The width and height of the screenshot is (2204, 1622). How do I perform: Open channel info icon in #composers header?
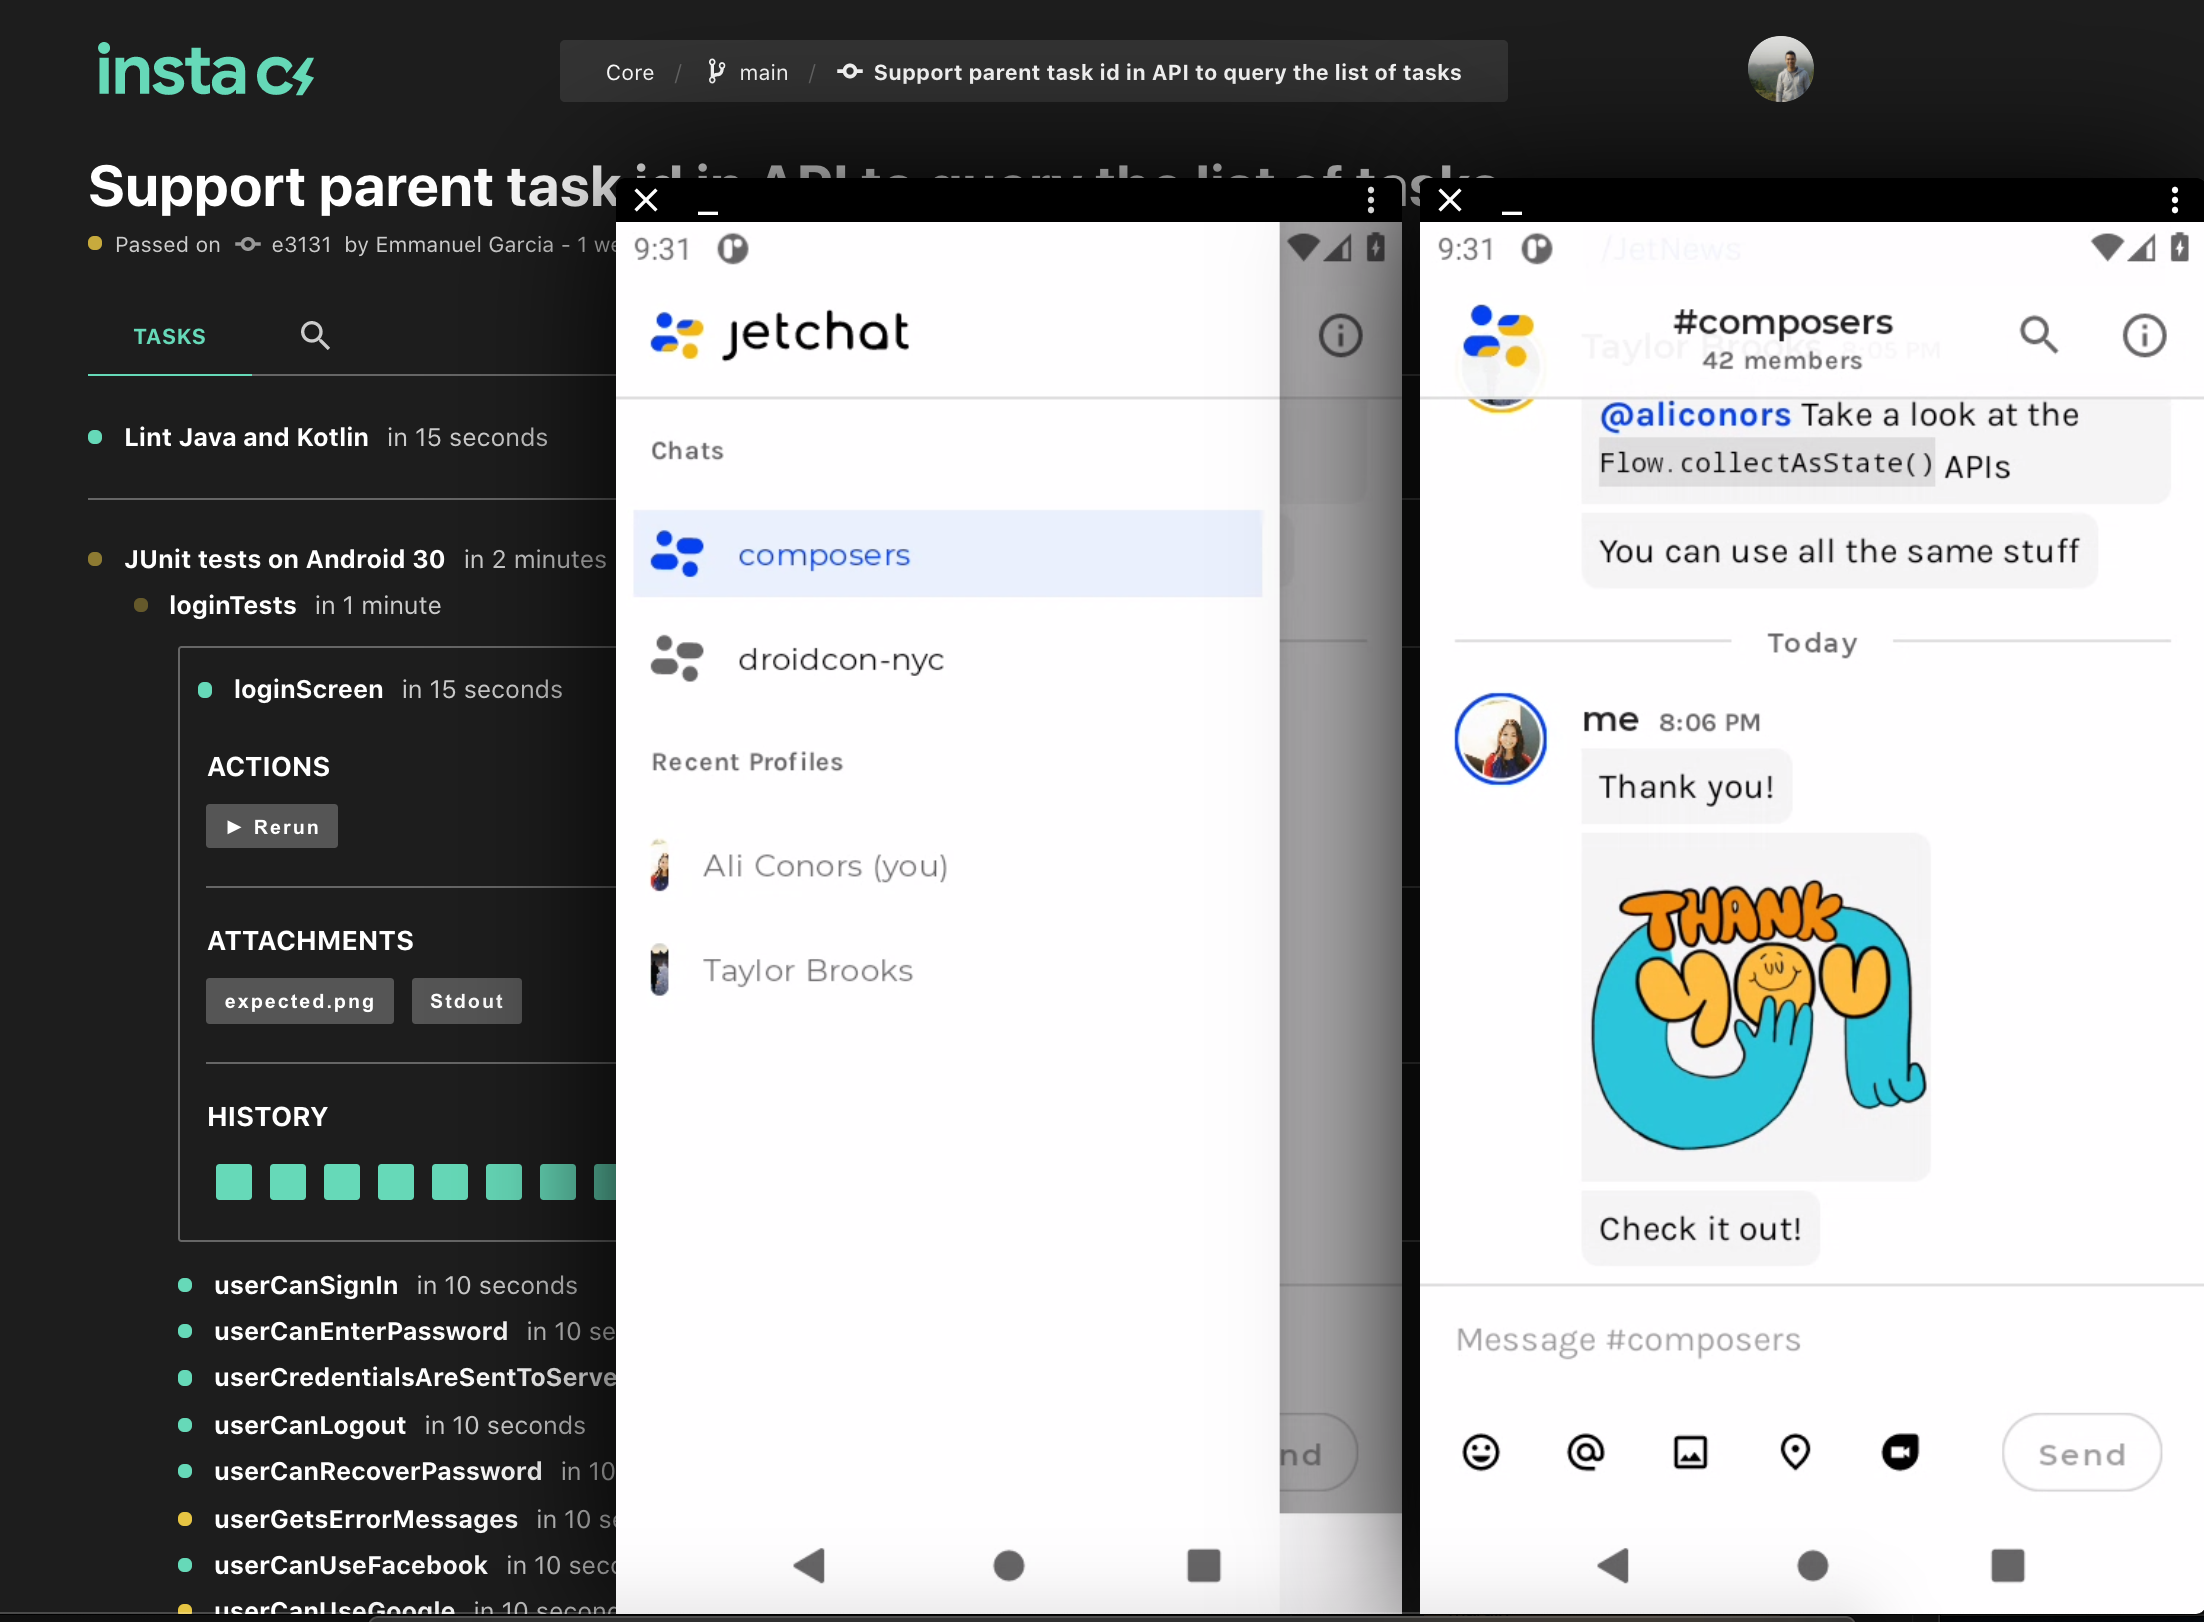(x=2144, y=335)
